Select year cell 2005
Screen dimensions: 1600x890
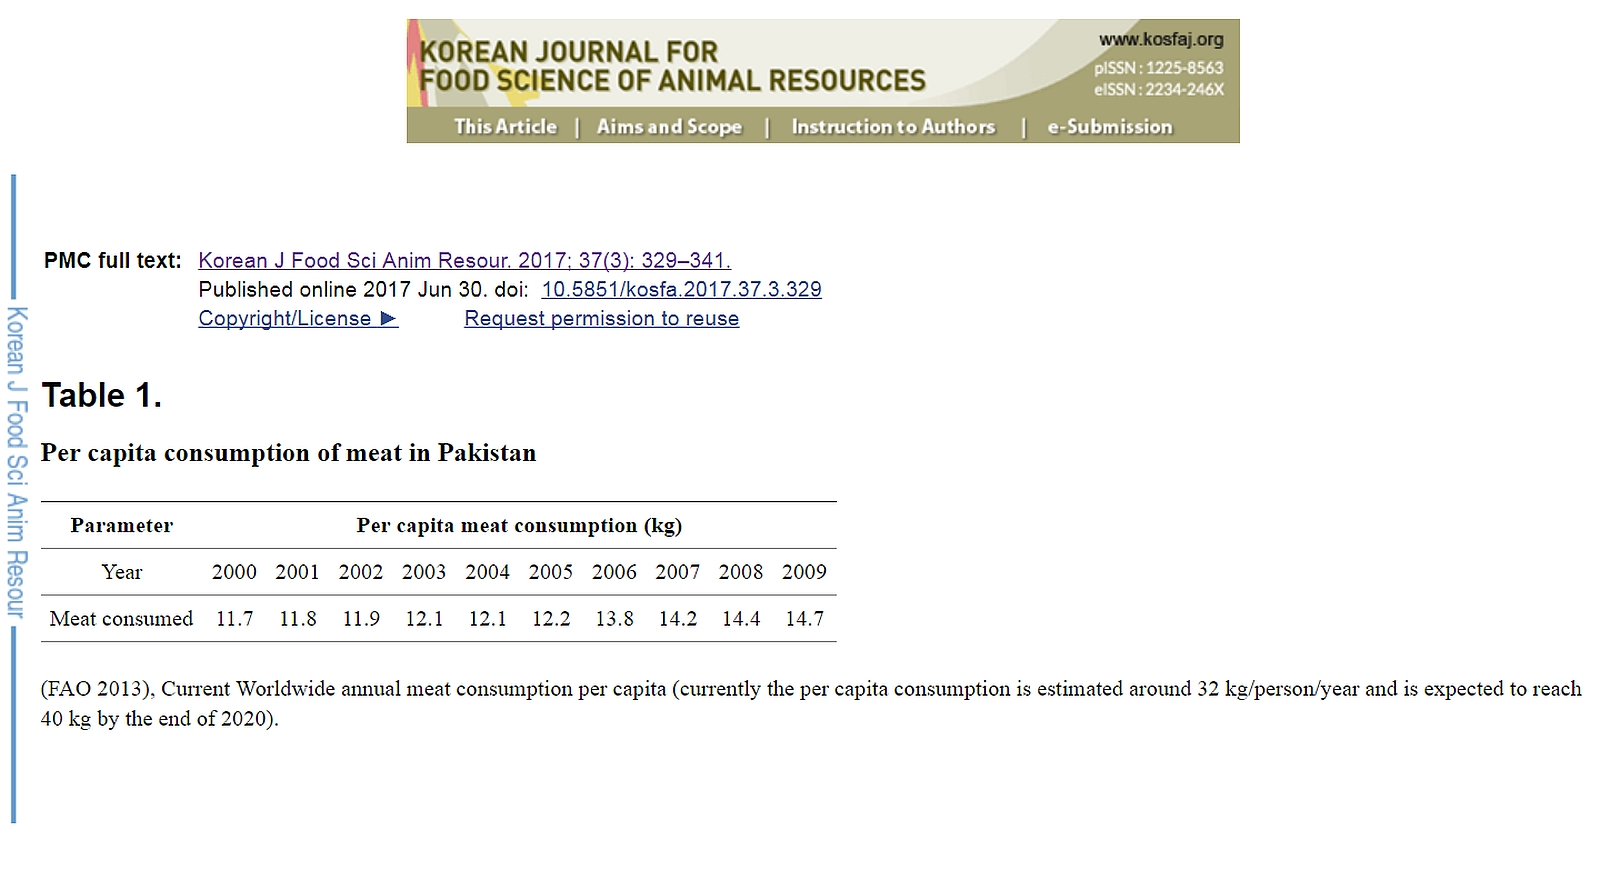click(x=551, y=572)
